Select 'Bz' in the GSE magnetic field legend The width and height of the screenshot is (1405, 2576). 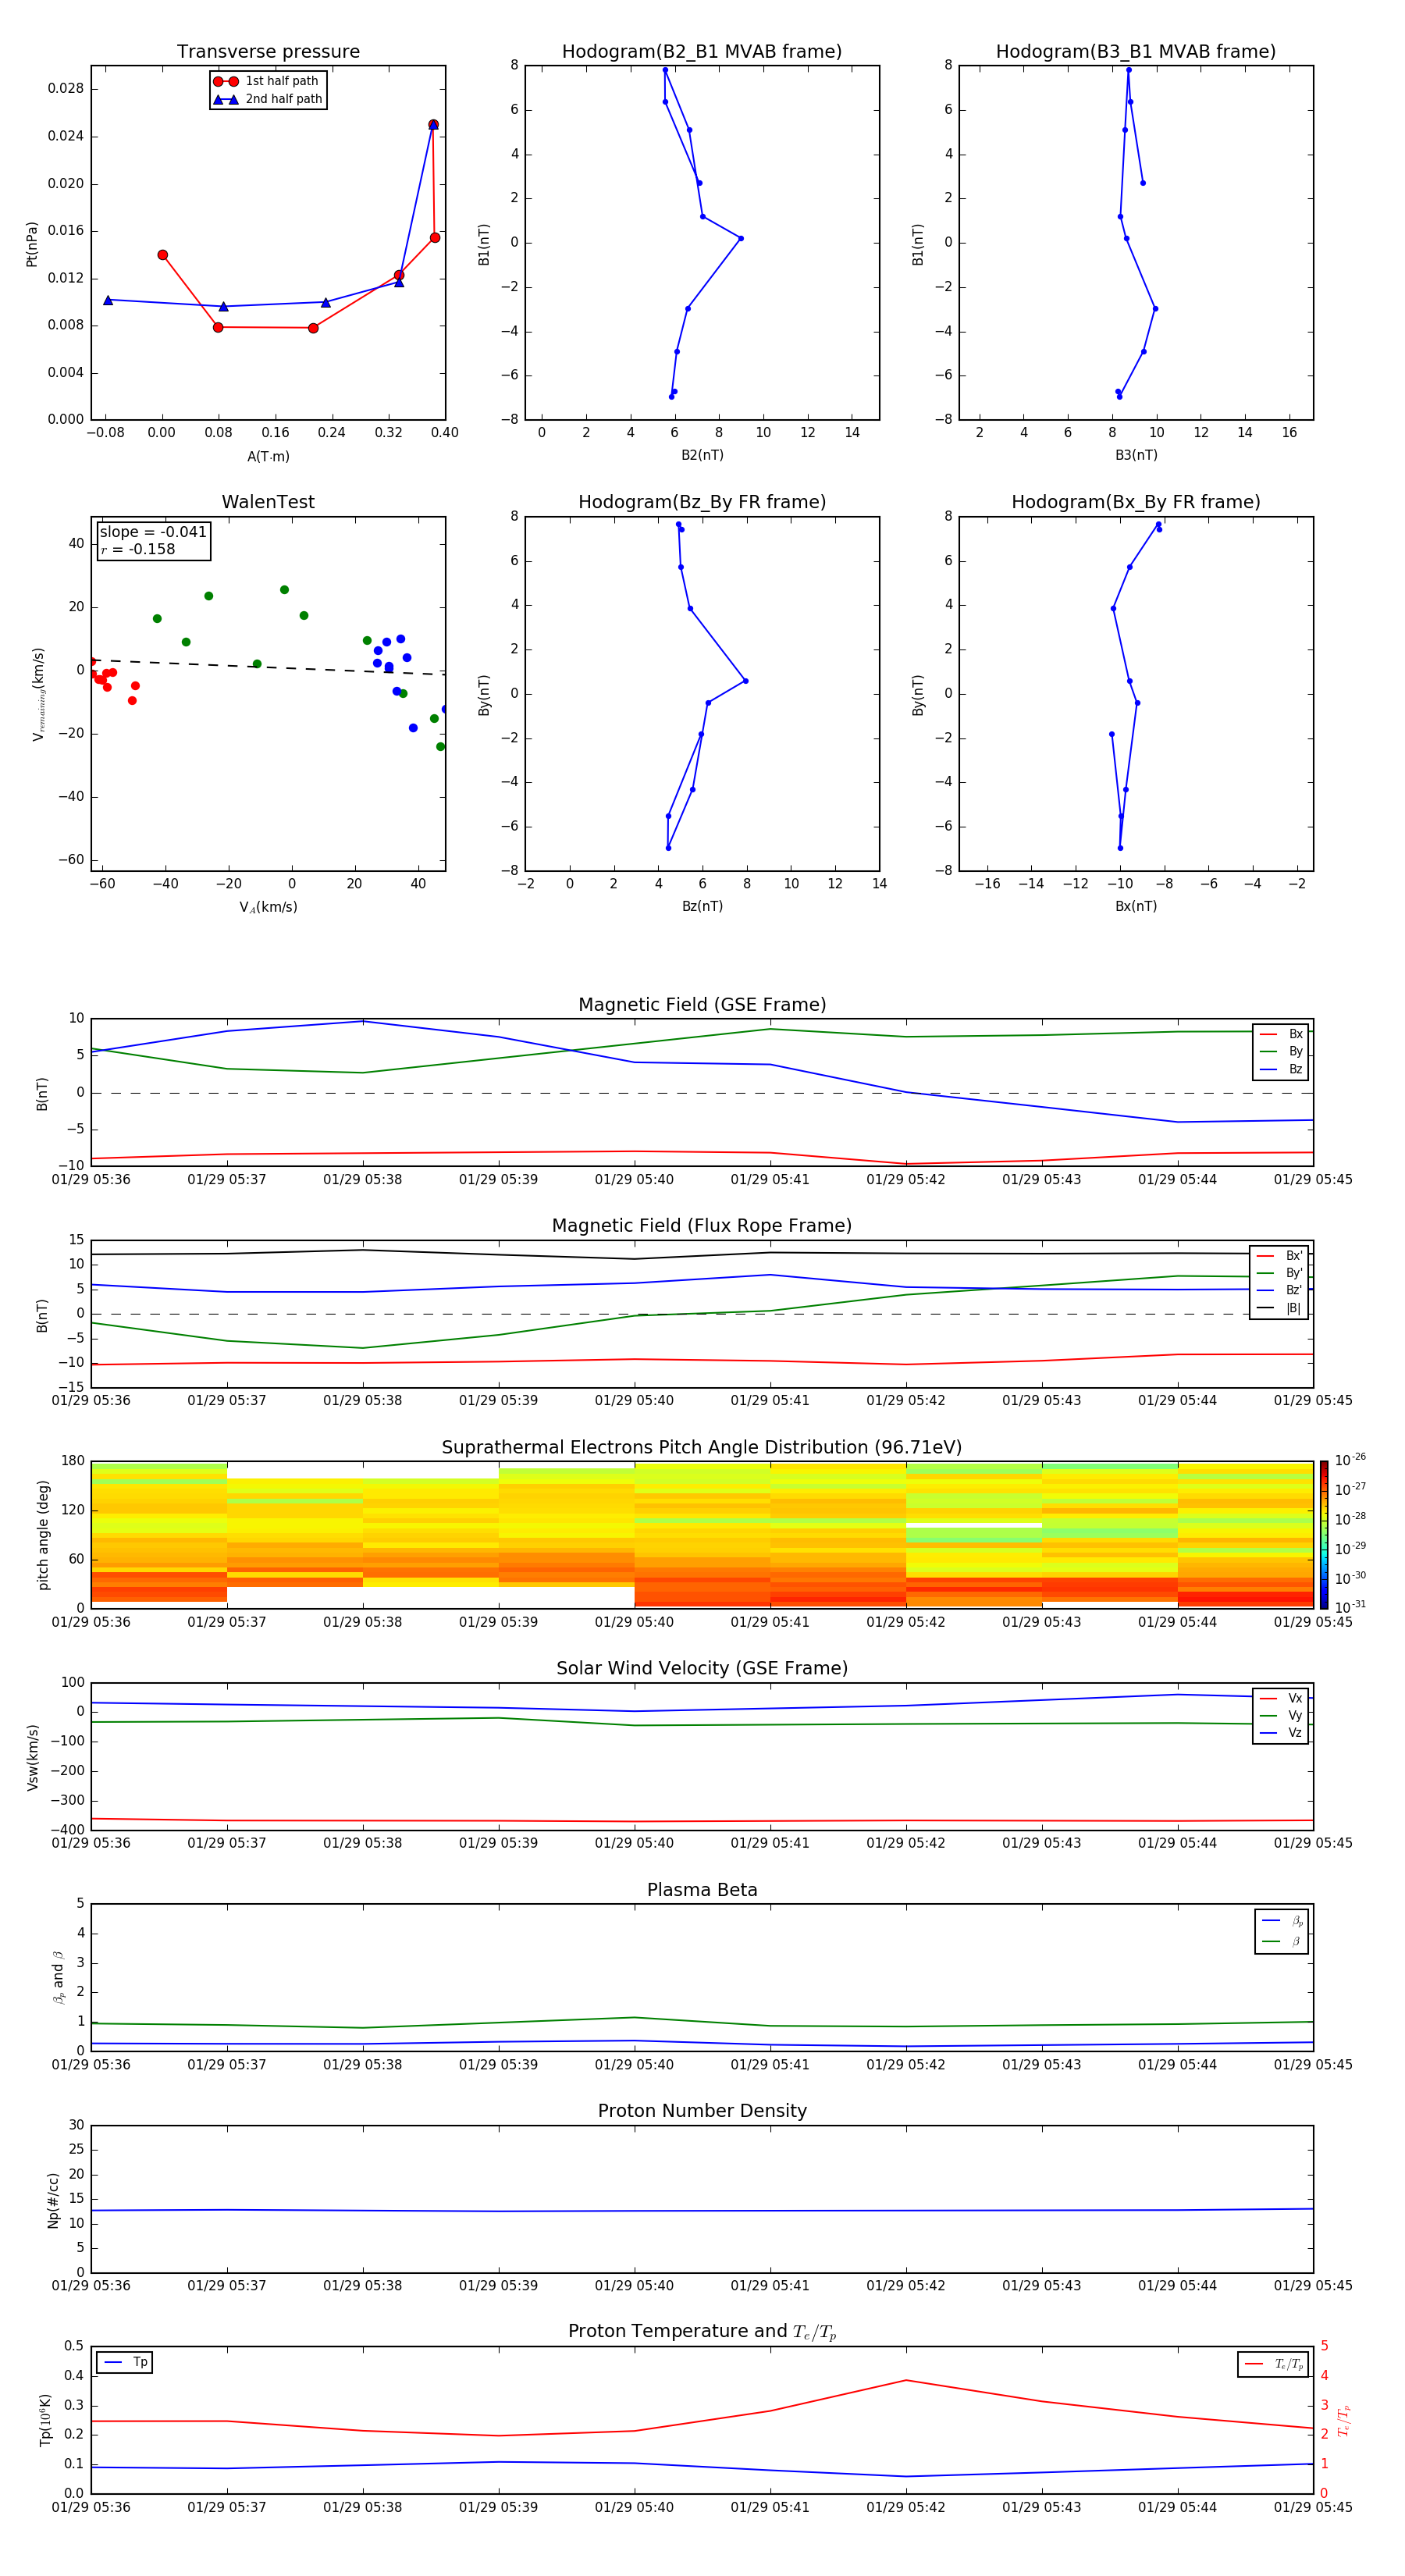pos(1281,1069)
